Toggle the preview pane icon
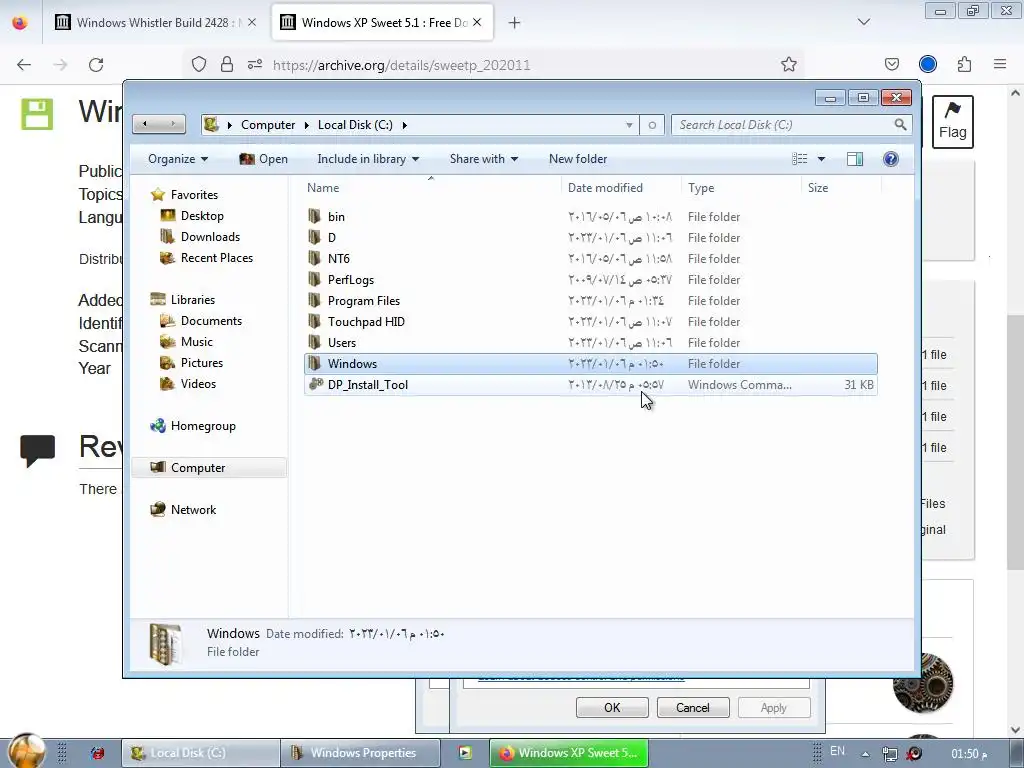Image resolution: width=1024 pixels, height=768 pixels. click(x=854, y=159)
